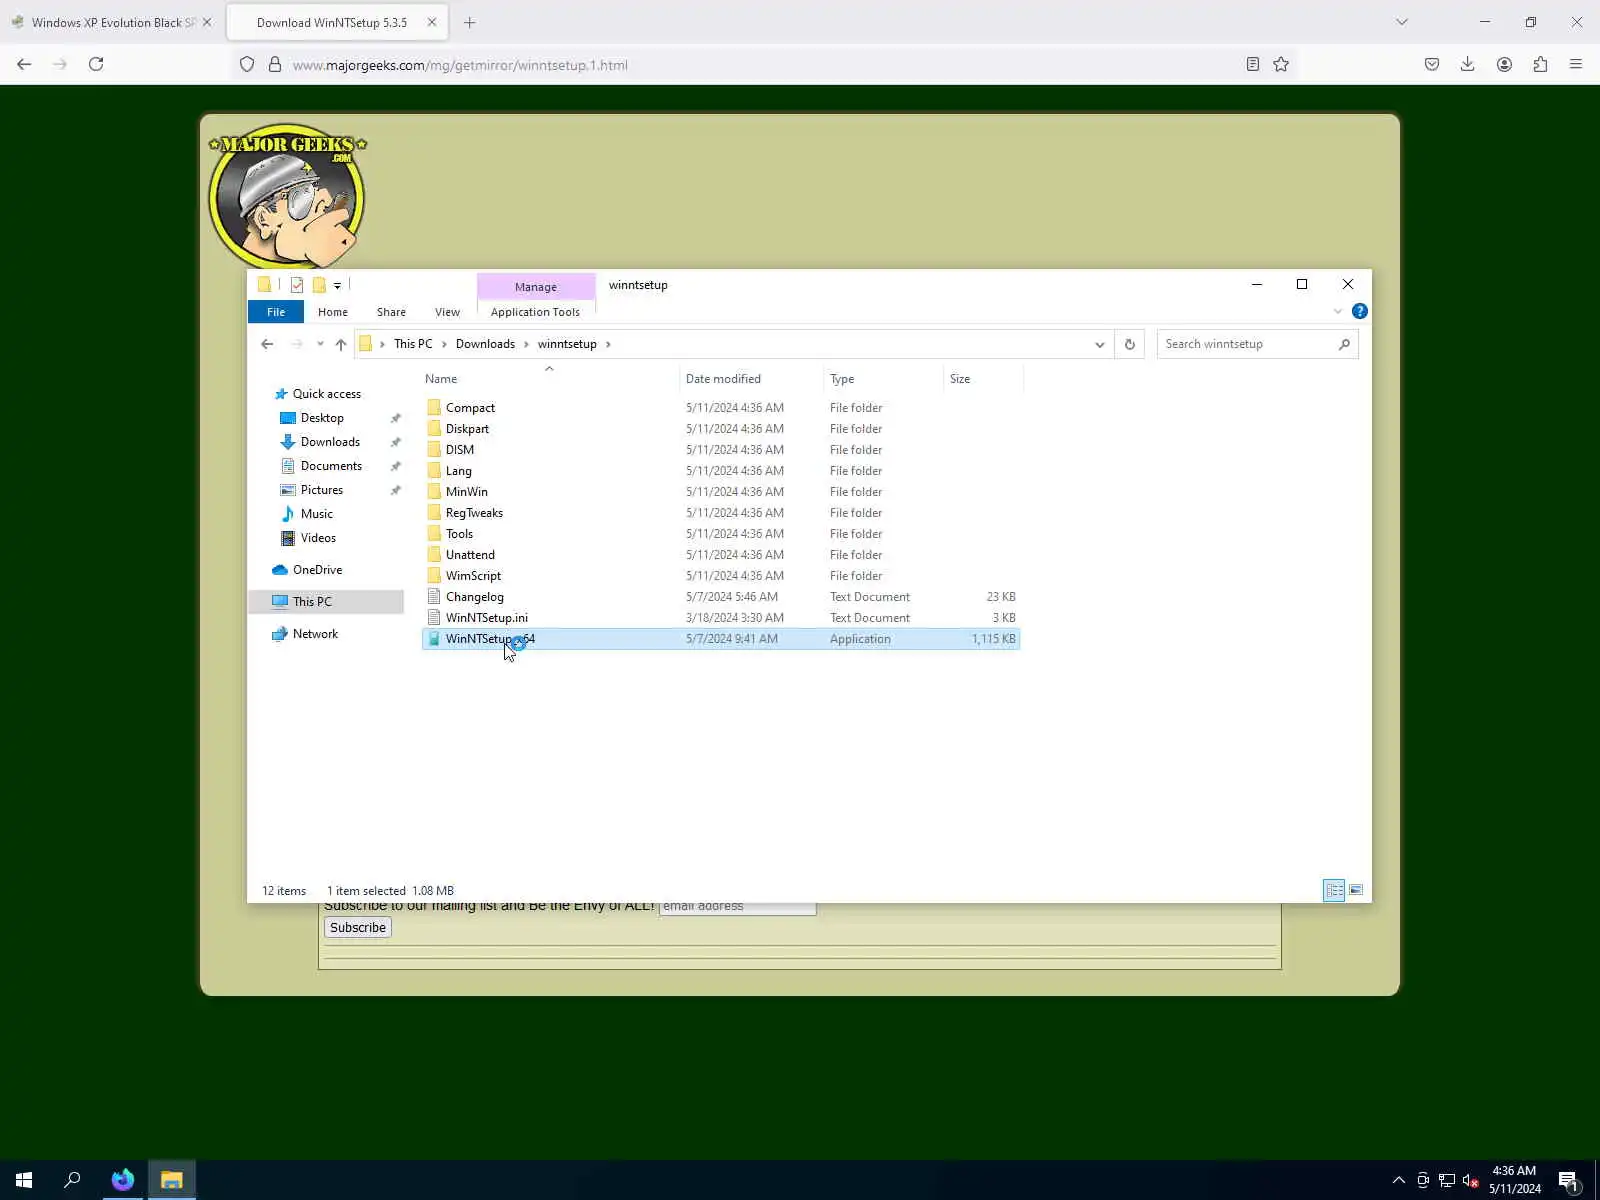
Task: Expand the Explorer ribbon
Action: (1338, 312)
